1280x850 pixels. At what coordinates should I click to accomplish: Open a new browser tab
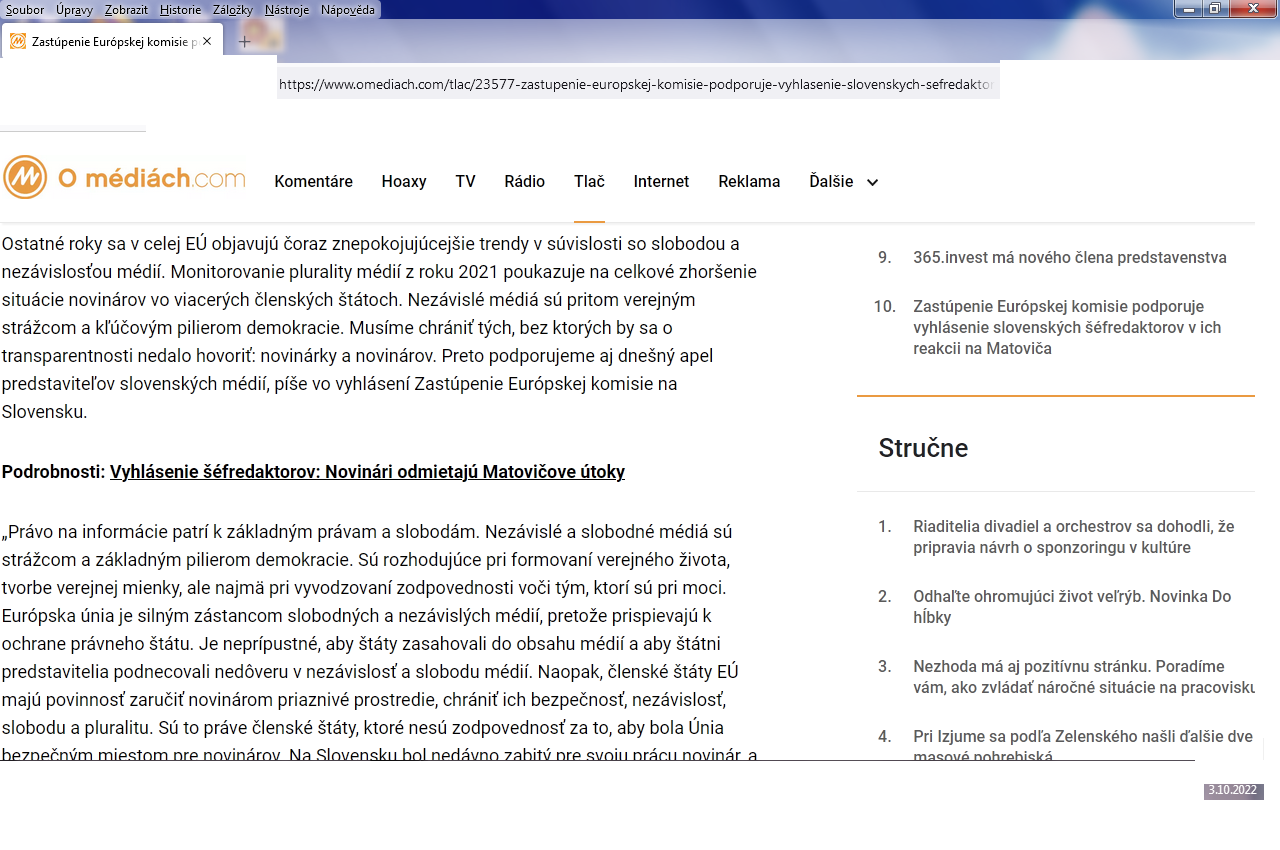tap(244, 41)
